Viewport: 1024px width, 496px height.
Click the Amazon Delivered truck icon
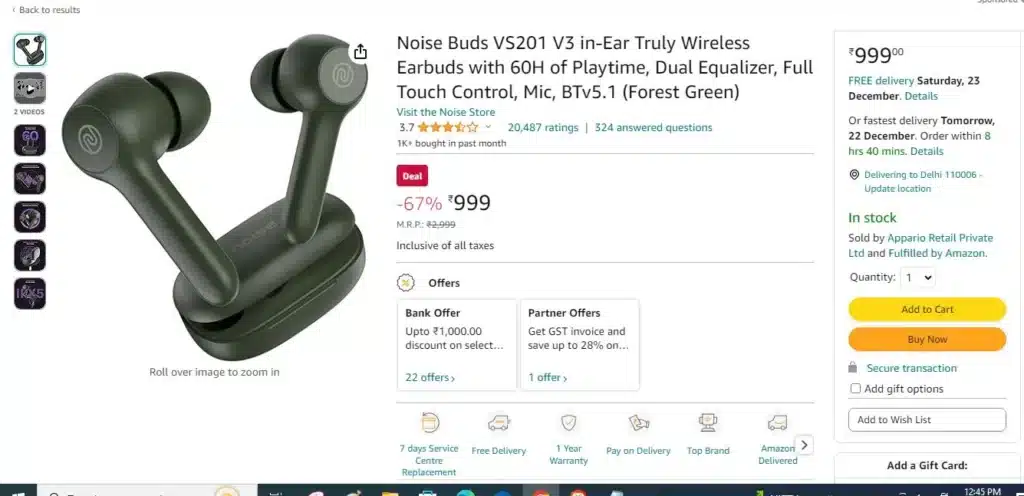(x=777, y=423)
